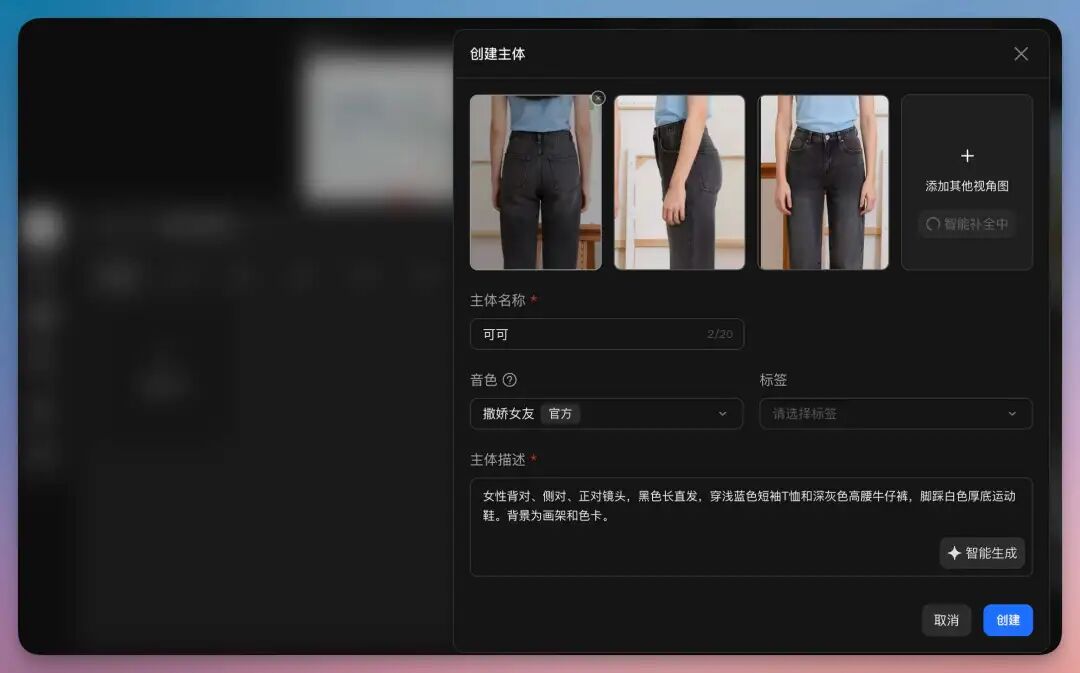1080x673 pixels.
Task: Select the back-view model thumbnail
Action: coord(535,181)
